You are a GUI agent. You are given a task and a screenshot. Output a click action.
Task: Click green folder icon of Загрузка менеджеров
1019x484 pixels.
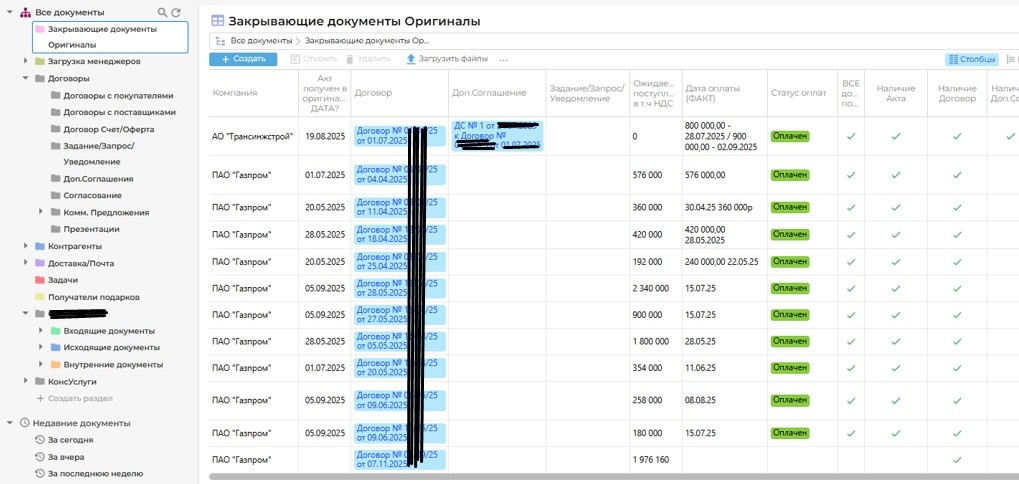(x=40, y=62)
